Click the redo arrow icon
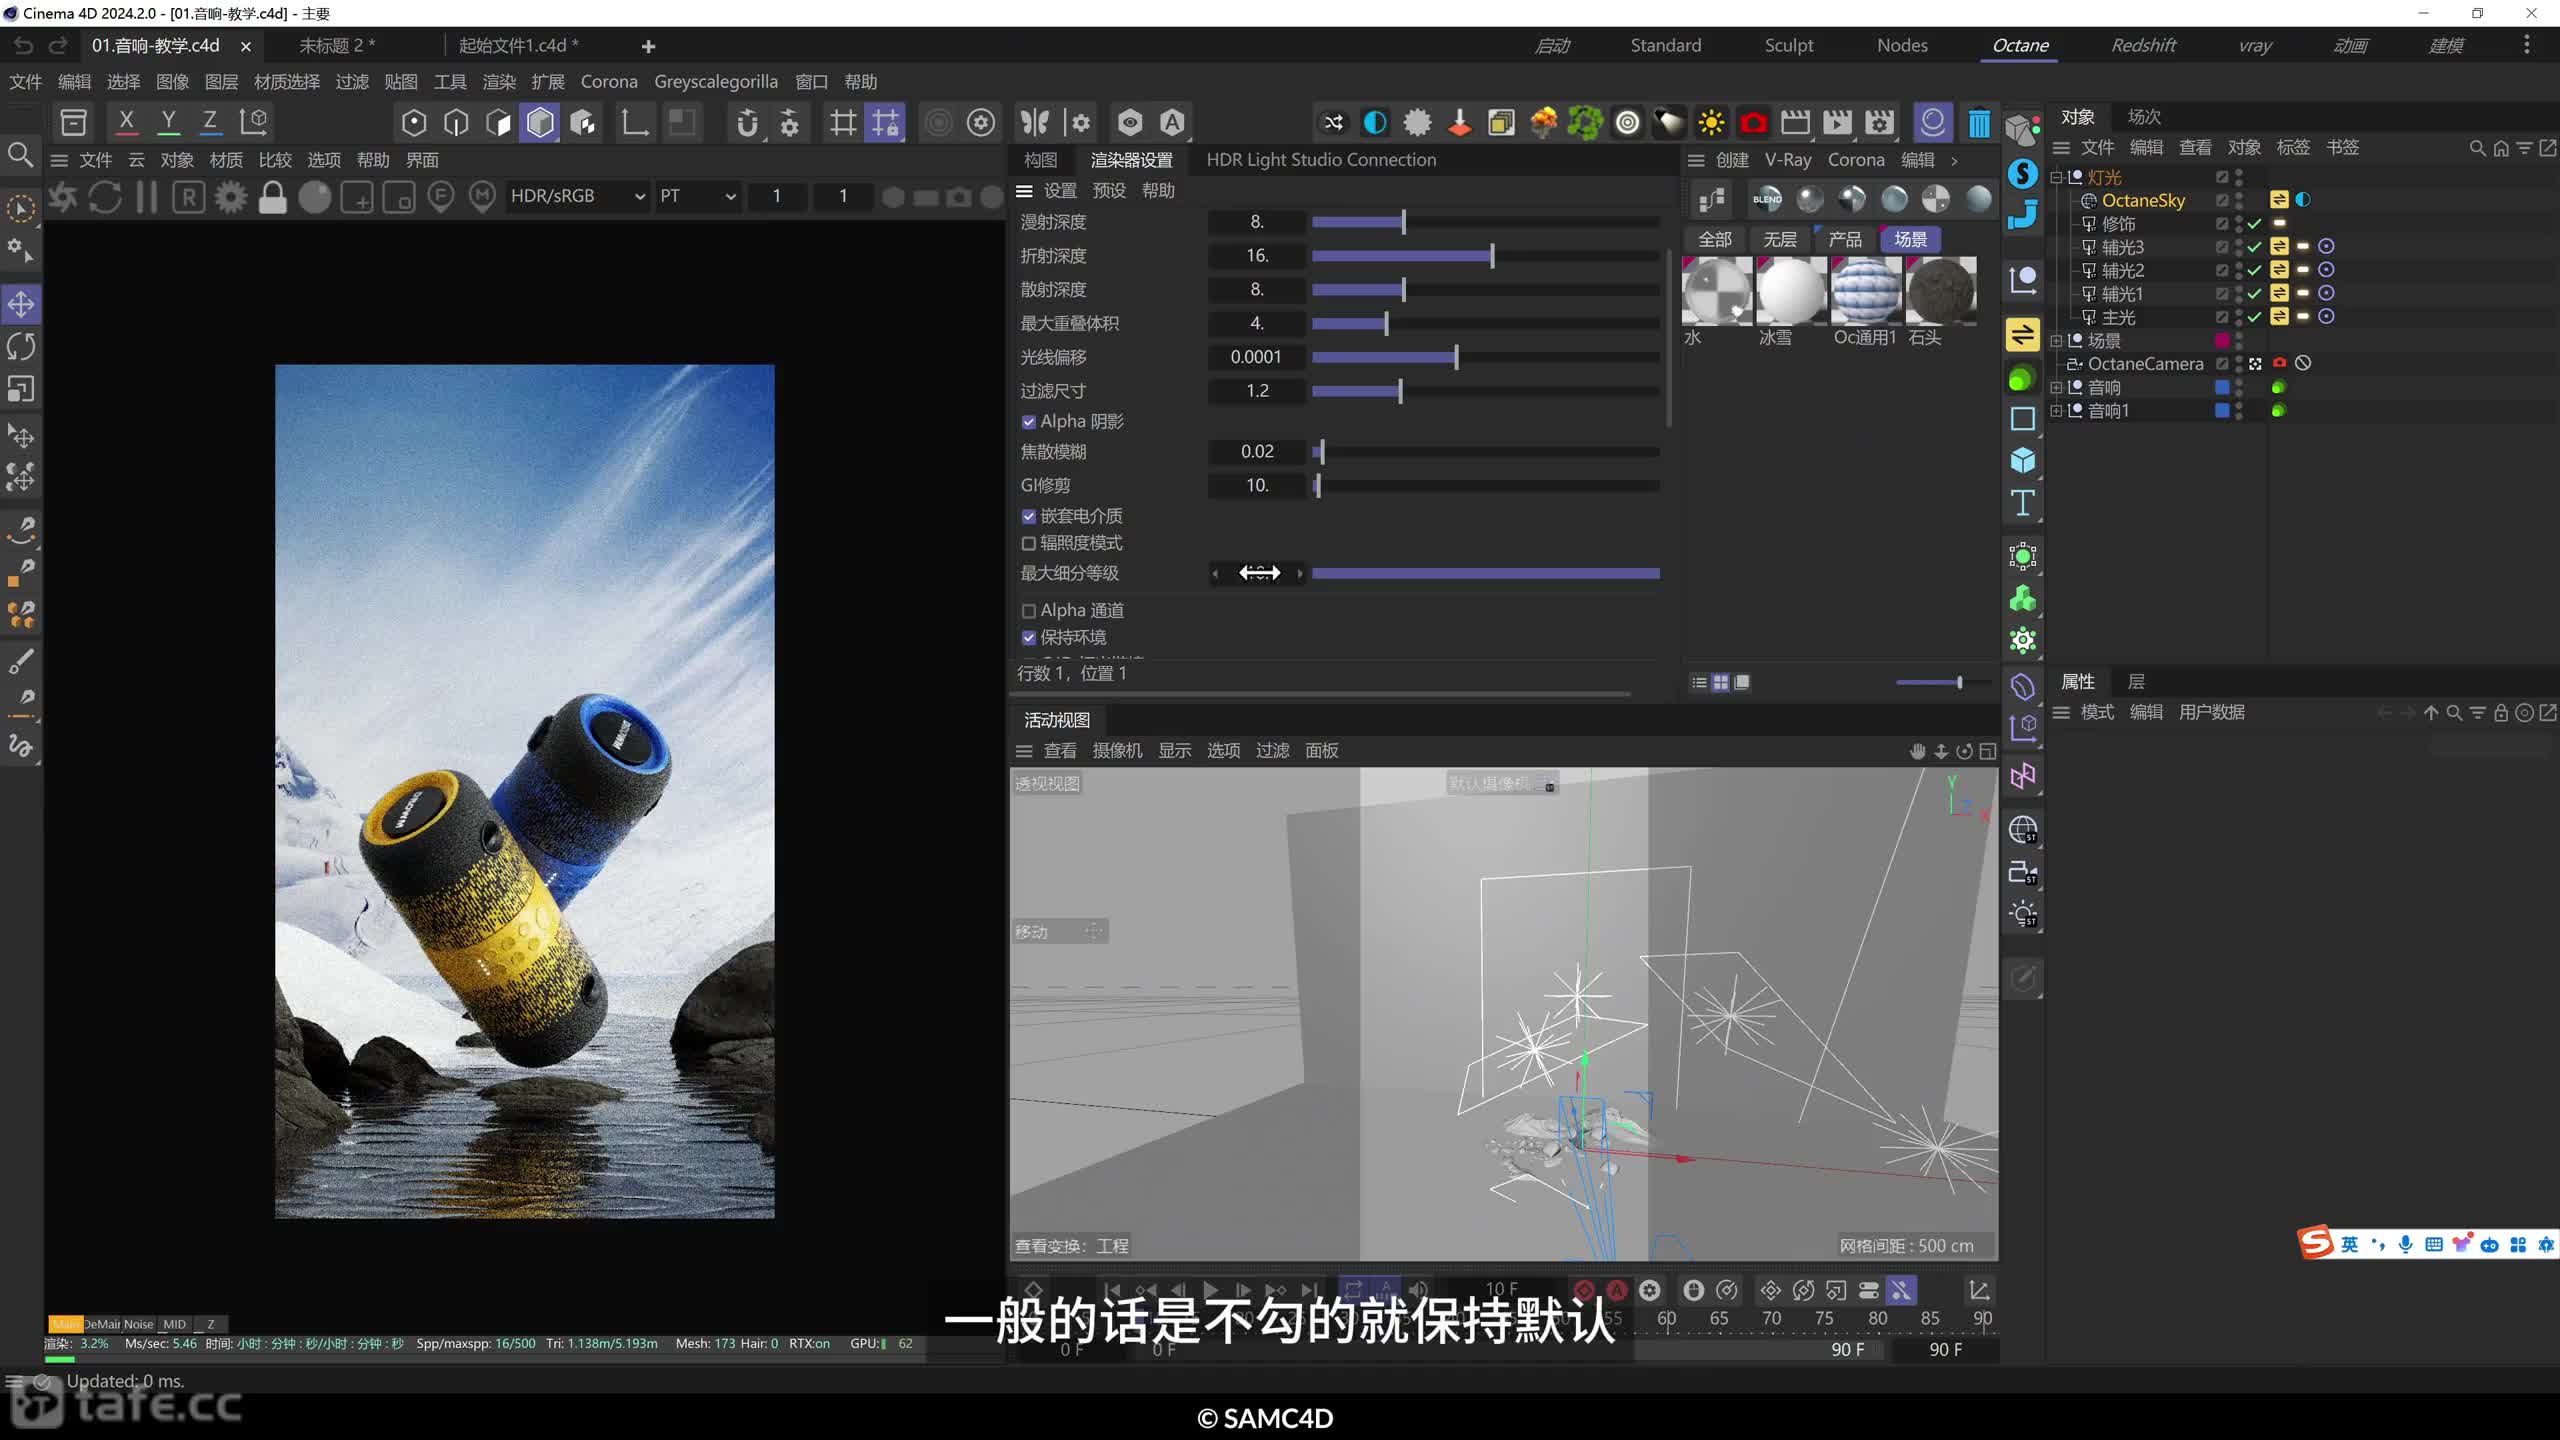The image size is (2560, 1440). 58,46
